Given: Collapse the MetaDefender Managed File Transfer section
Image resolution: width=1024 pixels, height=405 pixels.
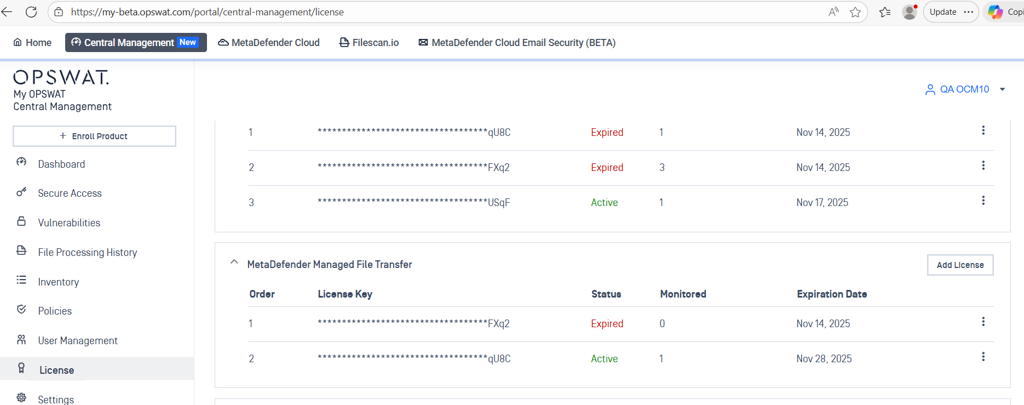Looking at the screenshot, I should point(234,263).
